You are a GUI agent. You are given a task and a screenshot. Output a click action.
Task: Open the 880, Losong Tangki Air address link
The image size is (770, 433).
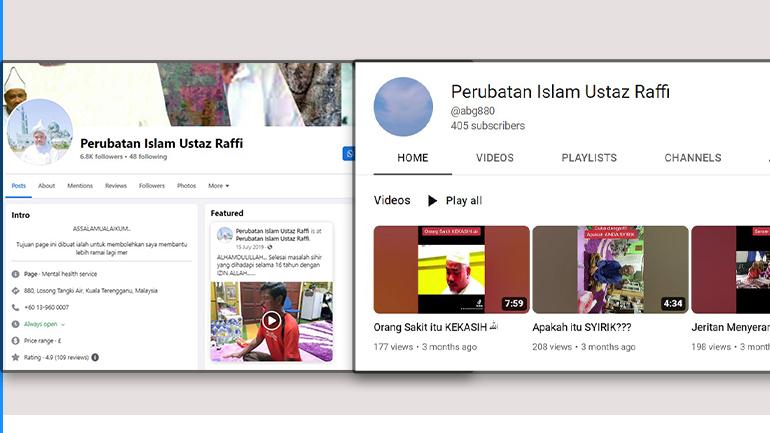coord(91,291)
